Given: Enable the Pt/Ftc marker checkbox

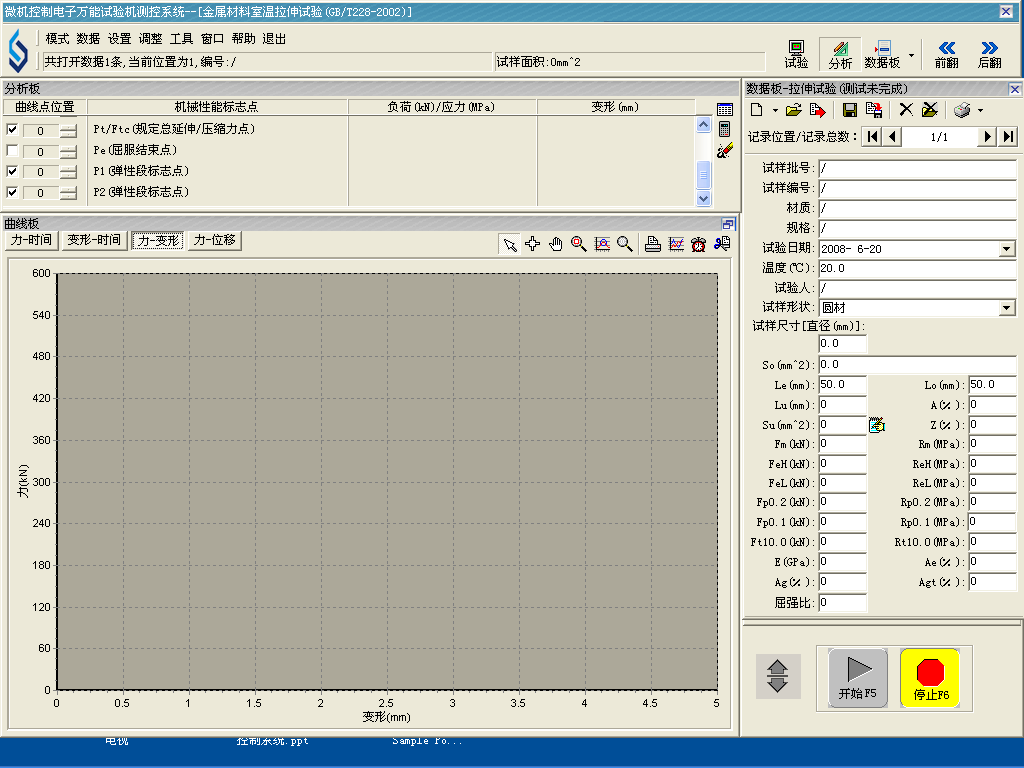Looking at the screenshot, I should (x=12, y=130).
